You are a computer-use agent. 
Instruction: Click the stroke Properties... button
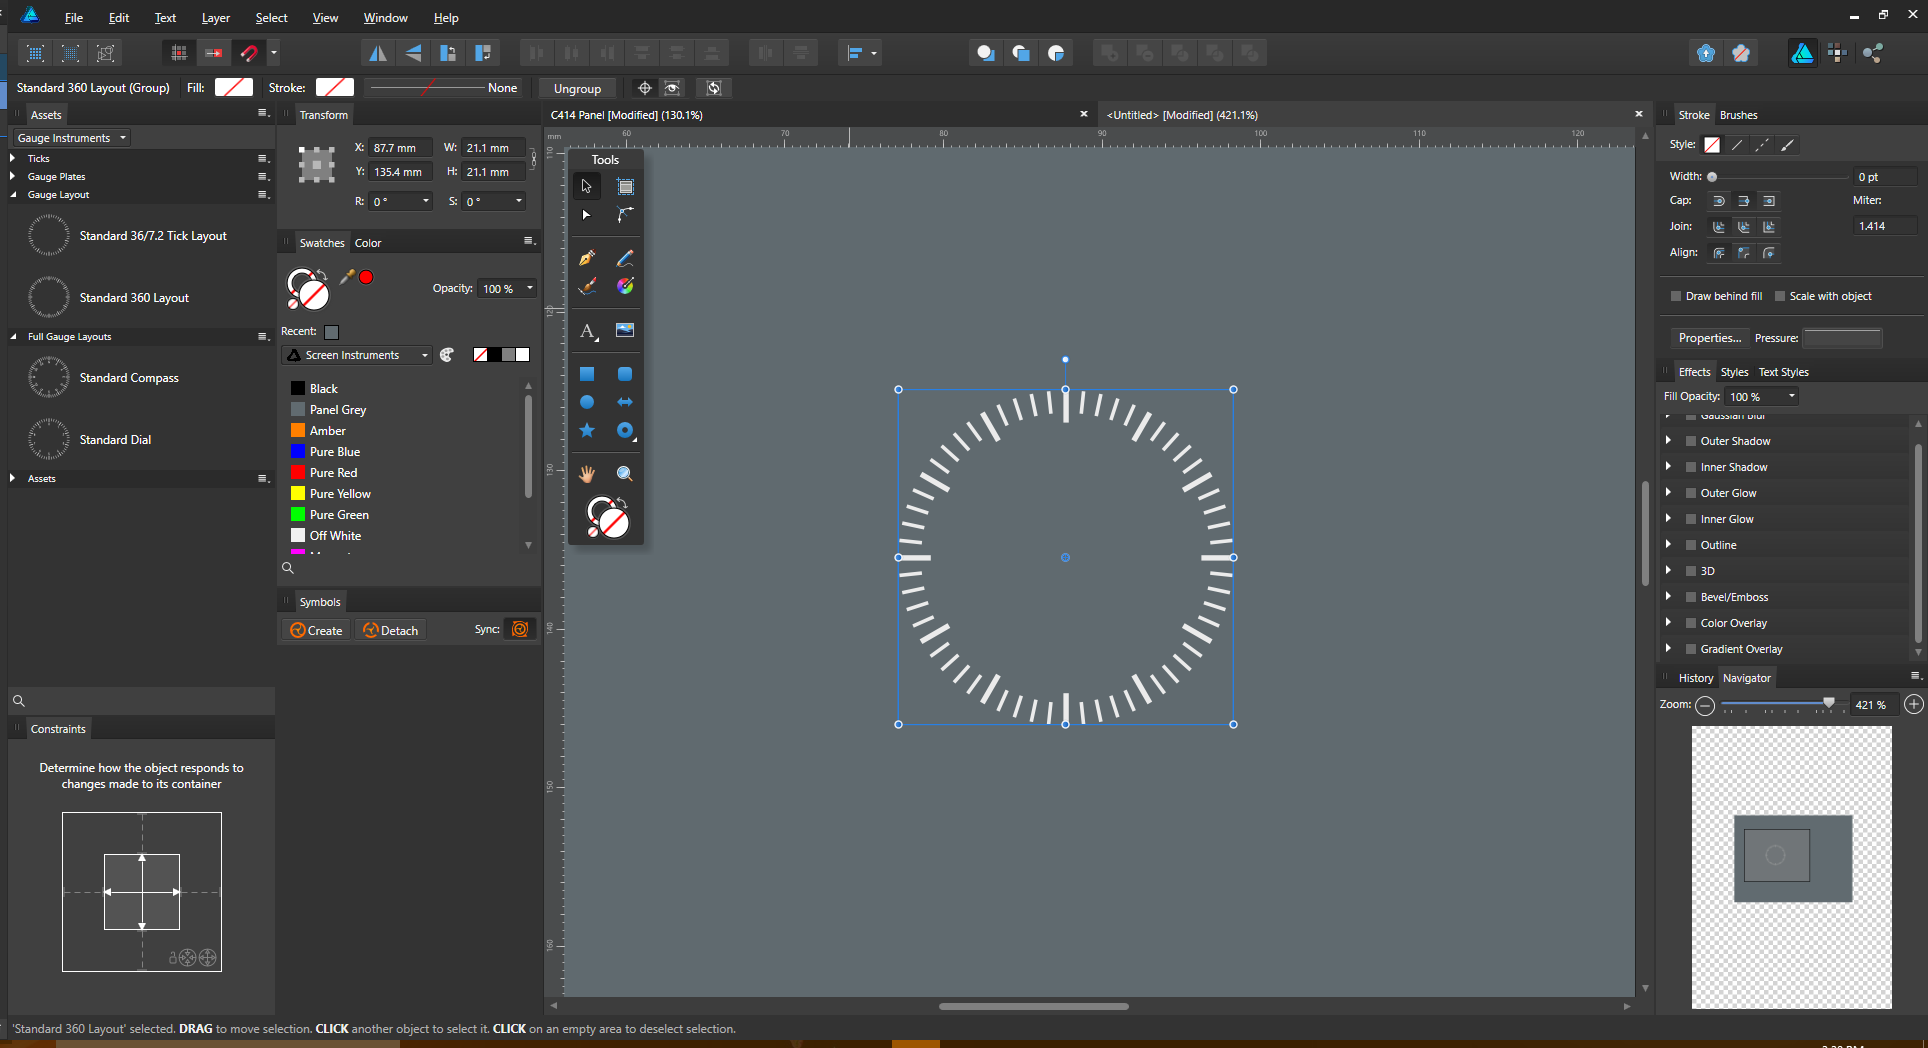coord(1709,338)
